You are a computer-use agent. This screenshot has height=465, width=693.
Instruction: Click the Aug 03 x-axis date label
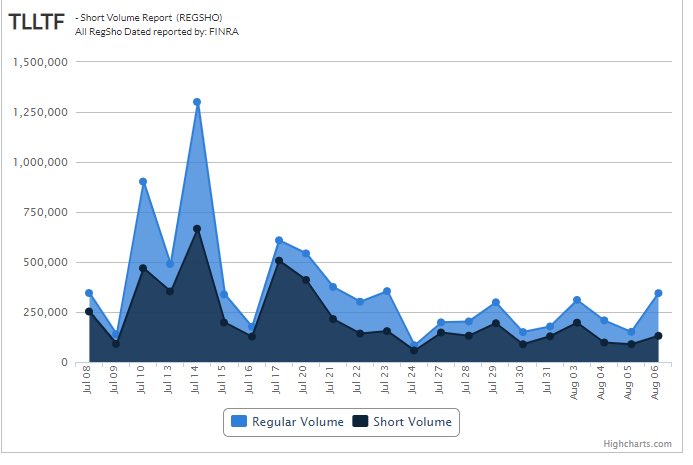point(574,383)
